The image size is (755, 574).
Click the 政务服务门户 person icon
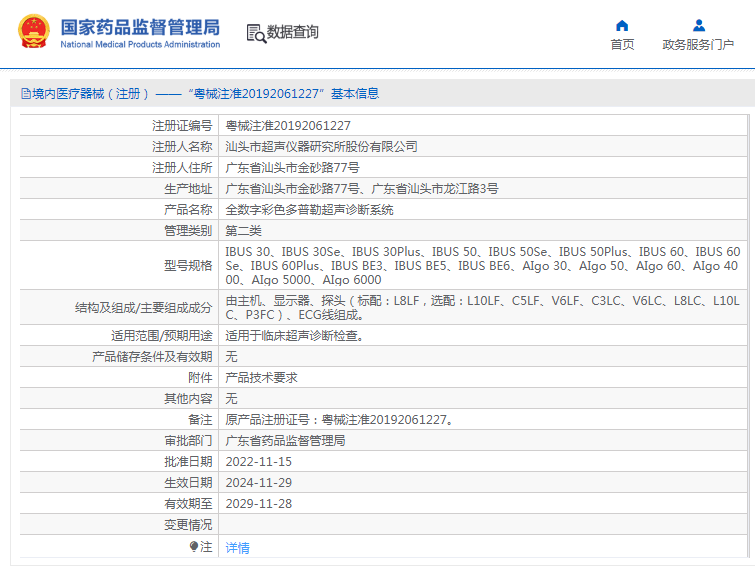pos(698,25)
